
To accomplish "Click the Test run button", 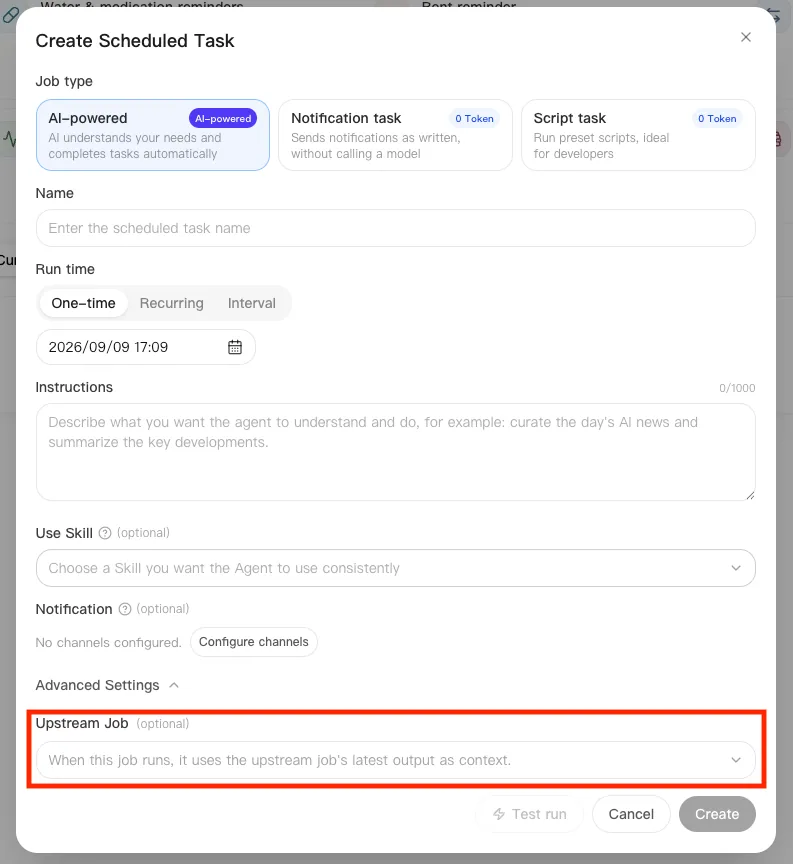I will [530, 814].
